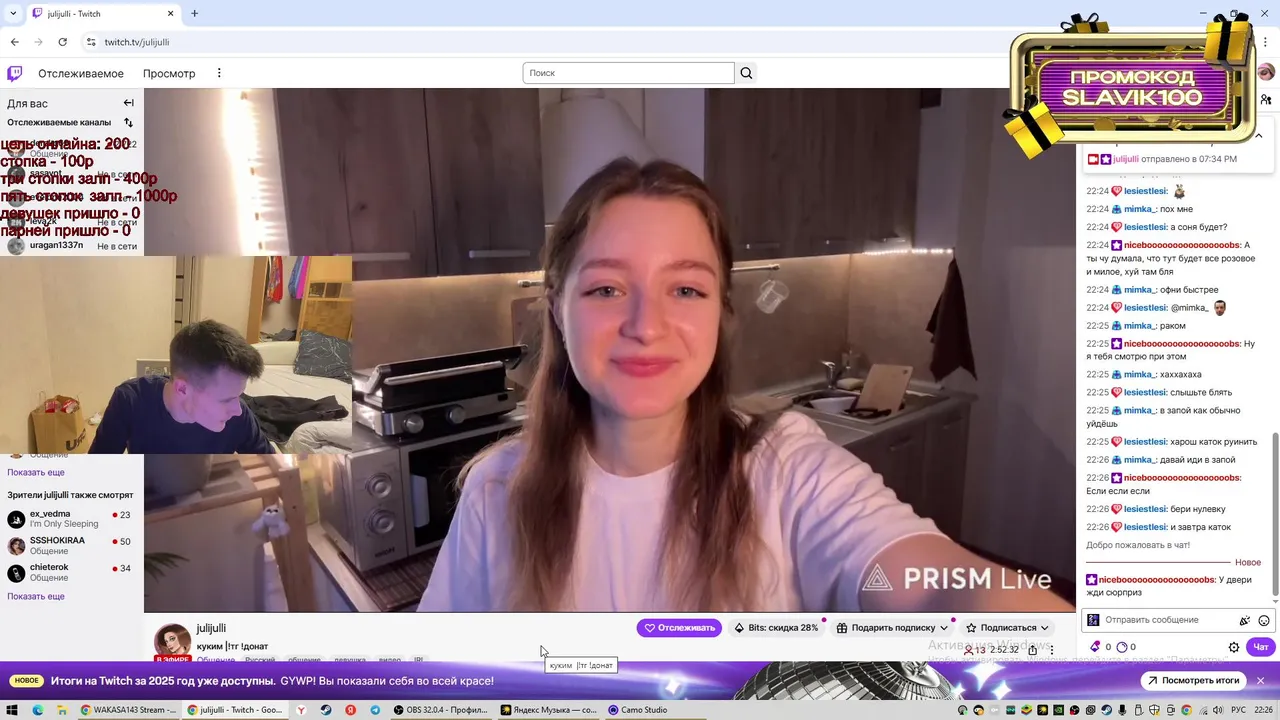The height and width of the screenshot is (720, 1280).
Task: Click Отслеживать to follow julijulli
Action: pos(679,628)
